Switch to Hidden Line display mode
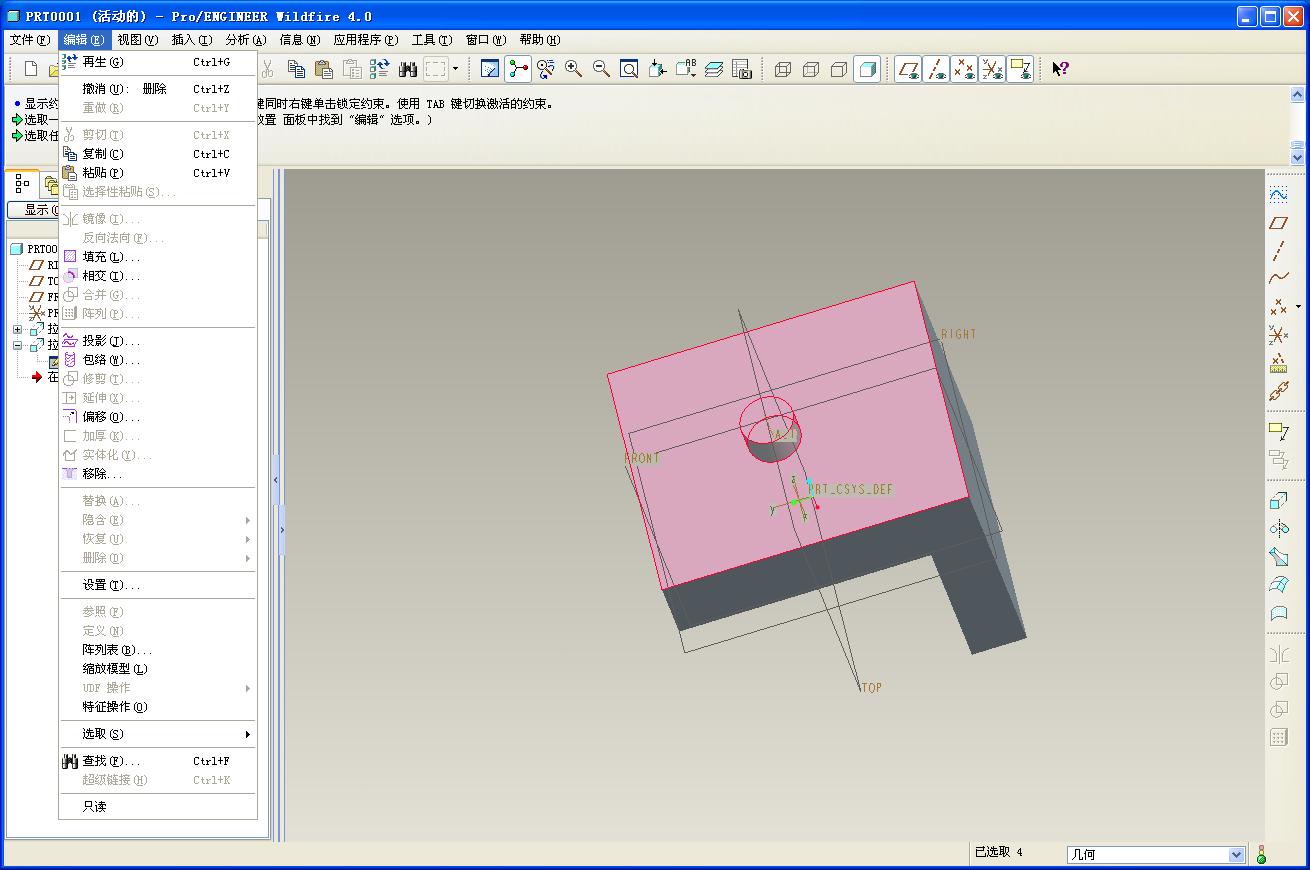The image size is (1310, 870). [x=811, y=69]
